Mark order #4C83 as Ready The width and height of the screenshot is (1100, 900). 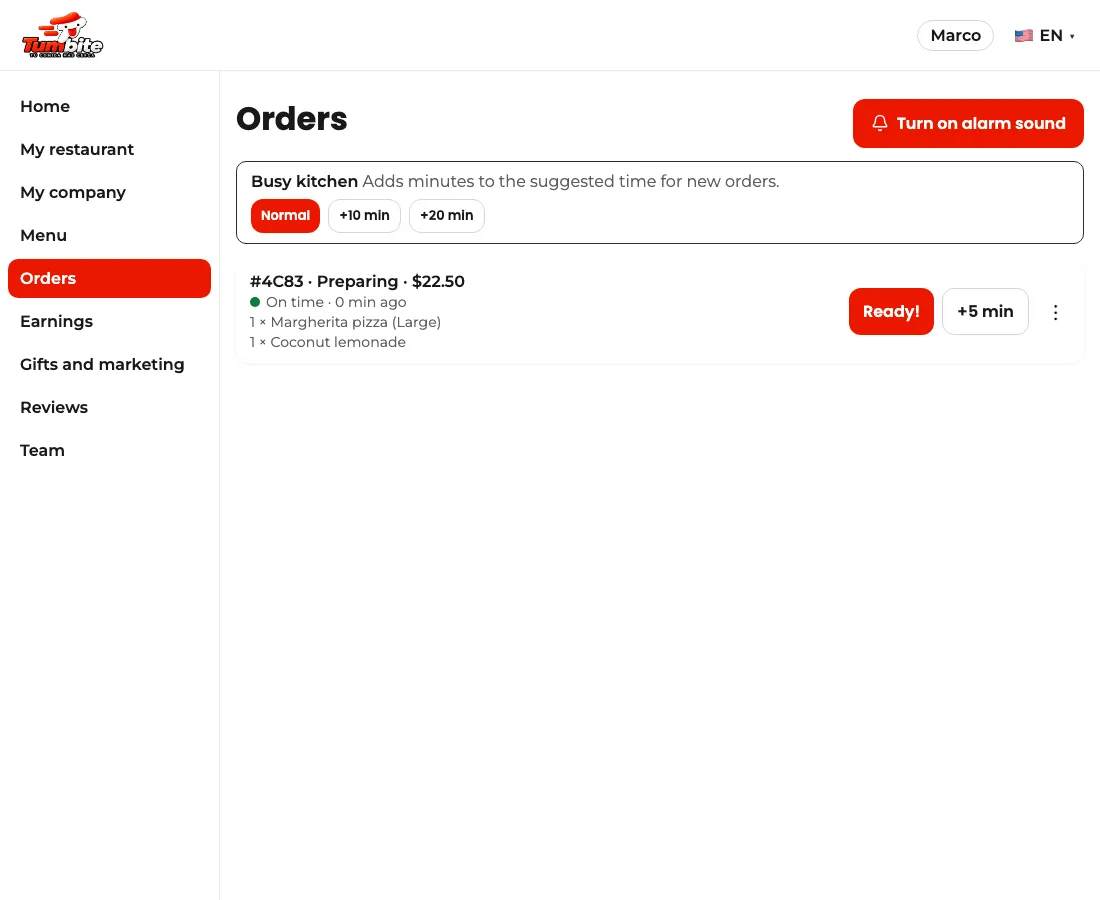pos(891,311)
